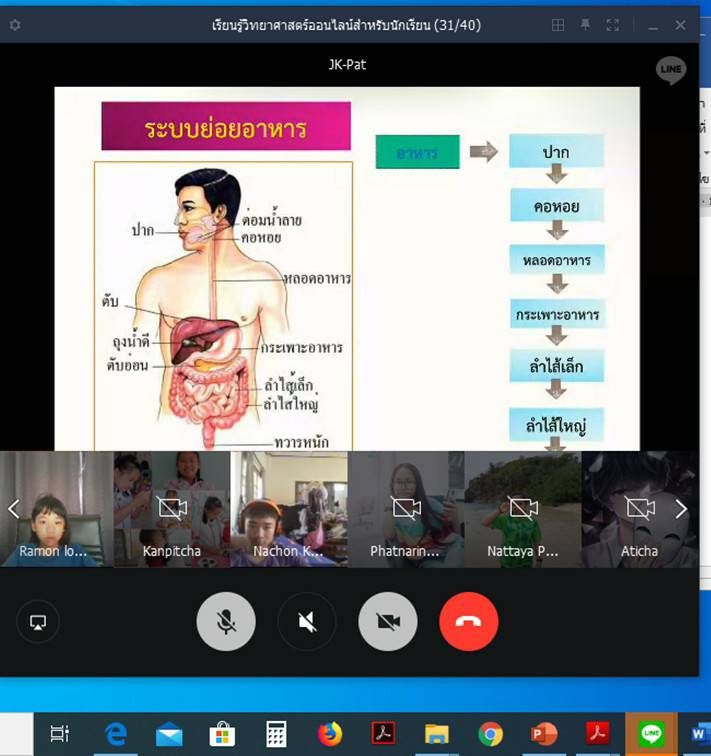Toggle microphone mute
The width and height of the screenshot is (711, 756).
pyautogui.click(x=227, y=622)
